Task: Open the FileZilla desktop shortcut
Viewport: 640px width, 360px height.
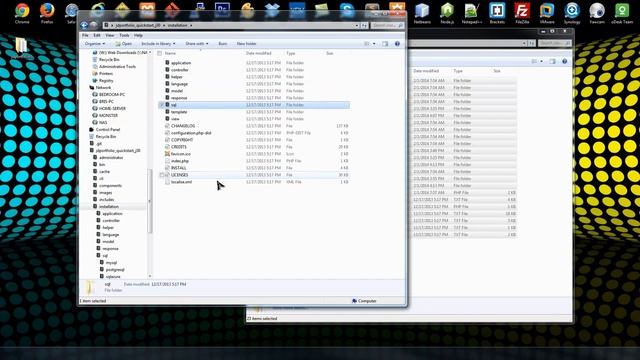Action: coord(522,12)
